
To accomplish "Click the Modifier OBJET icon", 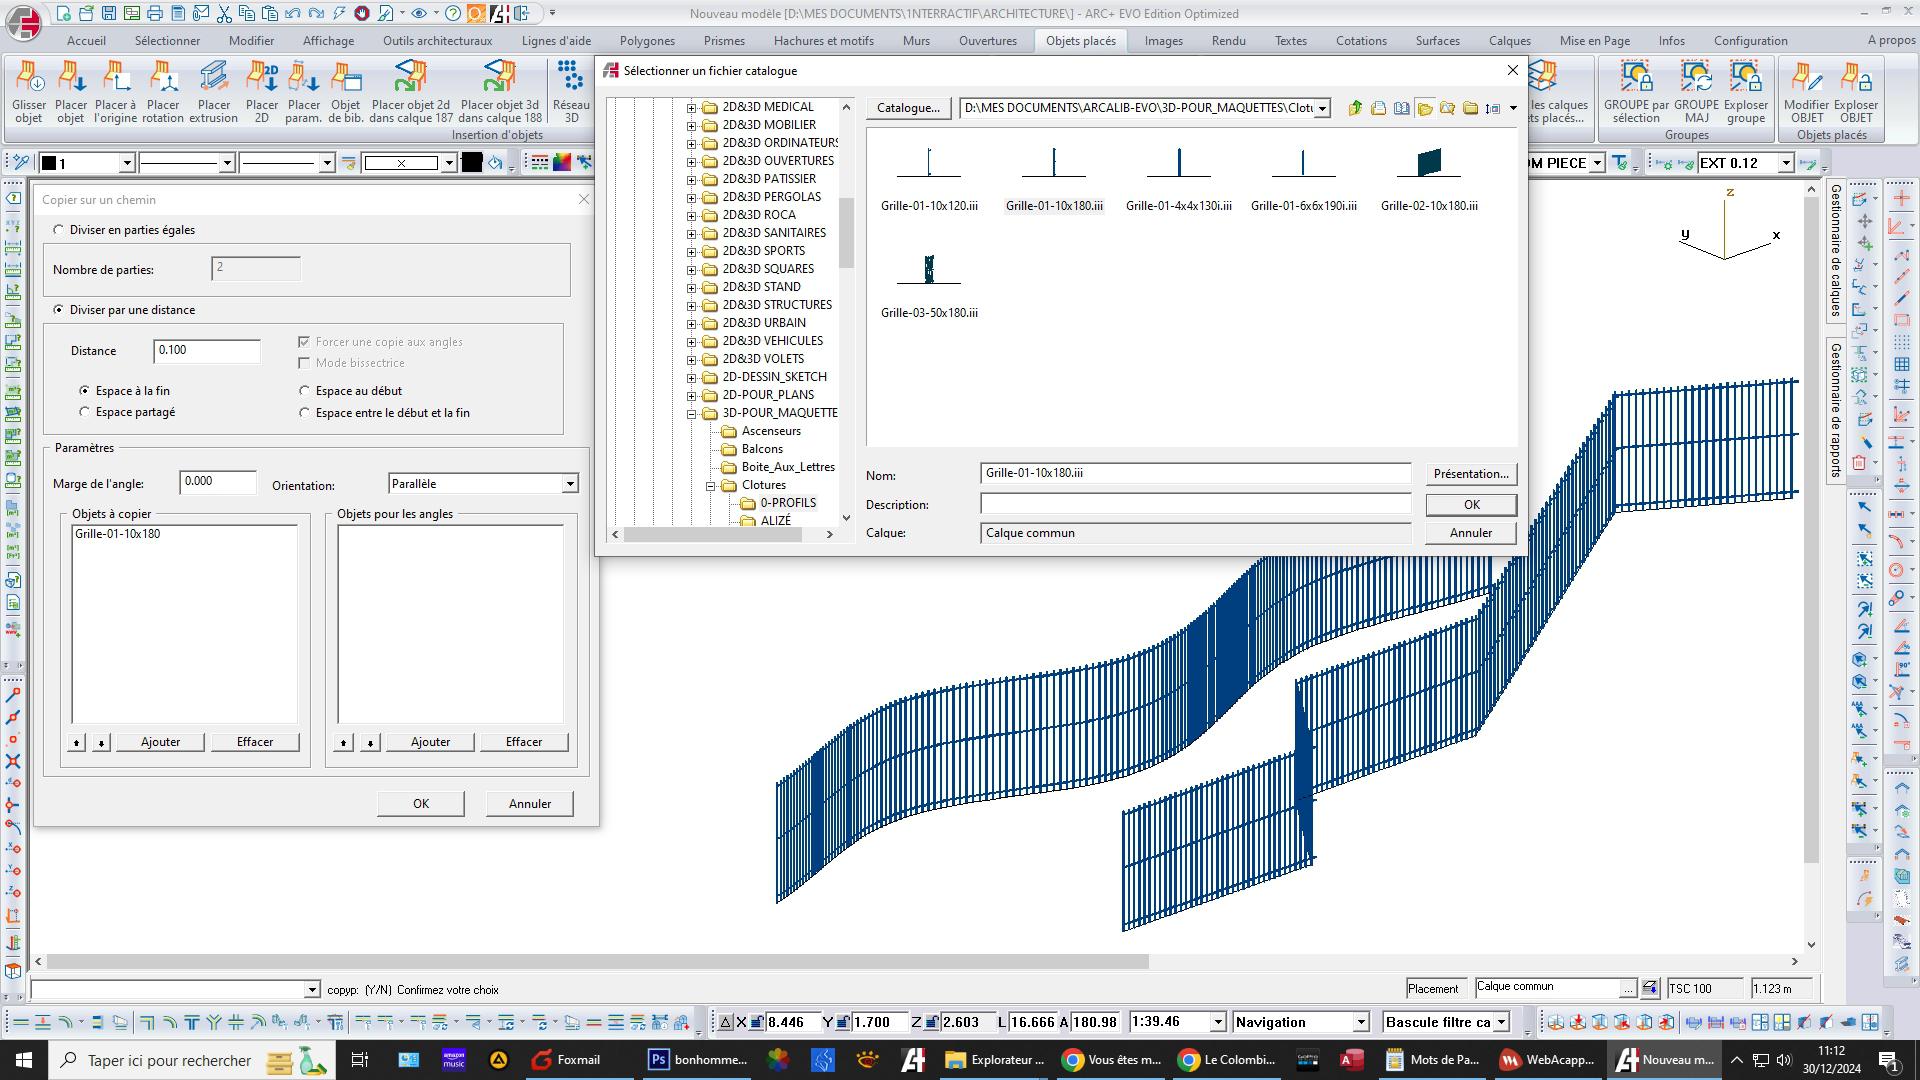I will click(1806, 90).
